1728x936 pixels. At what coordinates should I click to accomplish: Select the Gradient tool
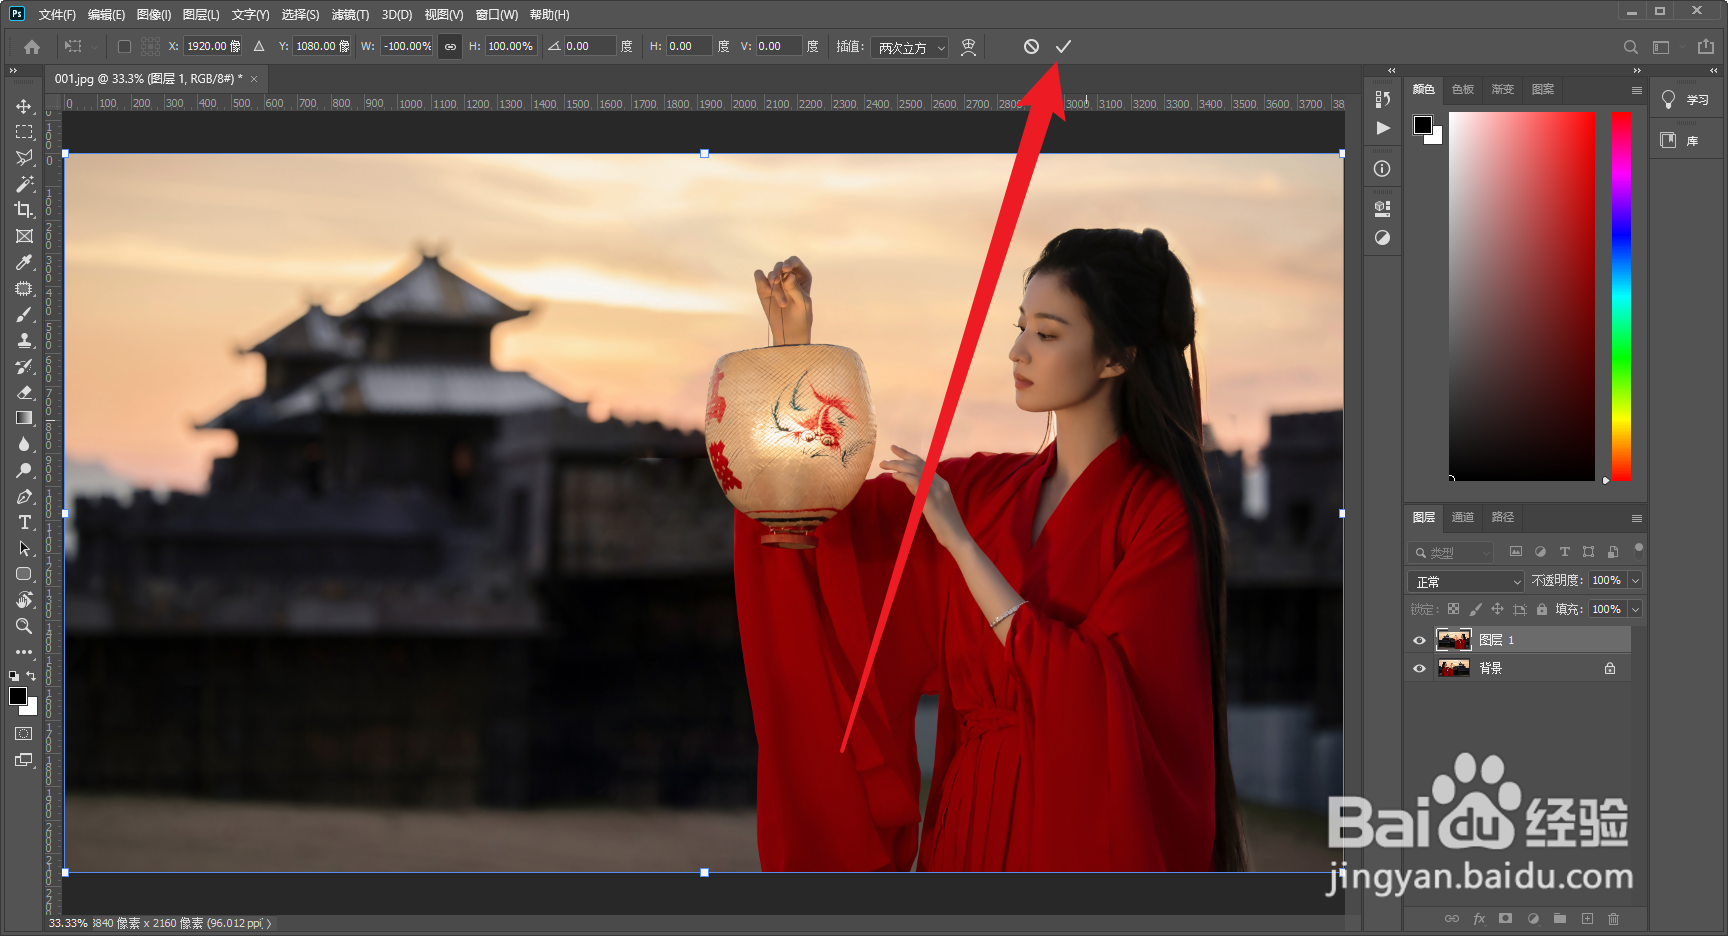(24, 418)
